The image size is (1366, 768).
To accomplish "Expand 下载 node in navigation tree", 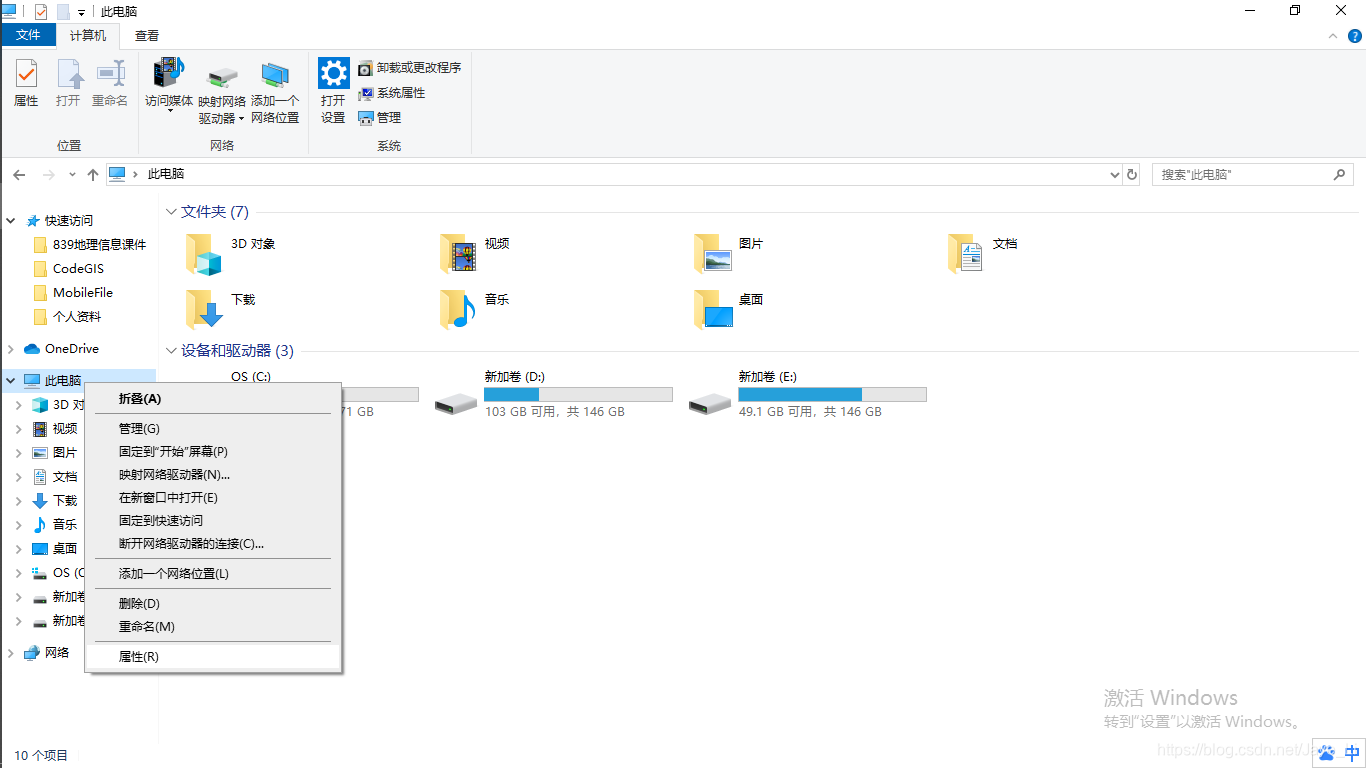I will 19,501.
